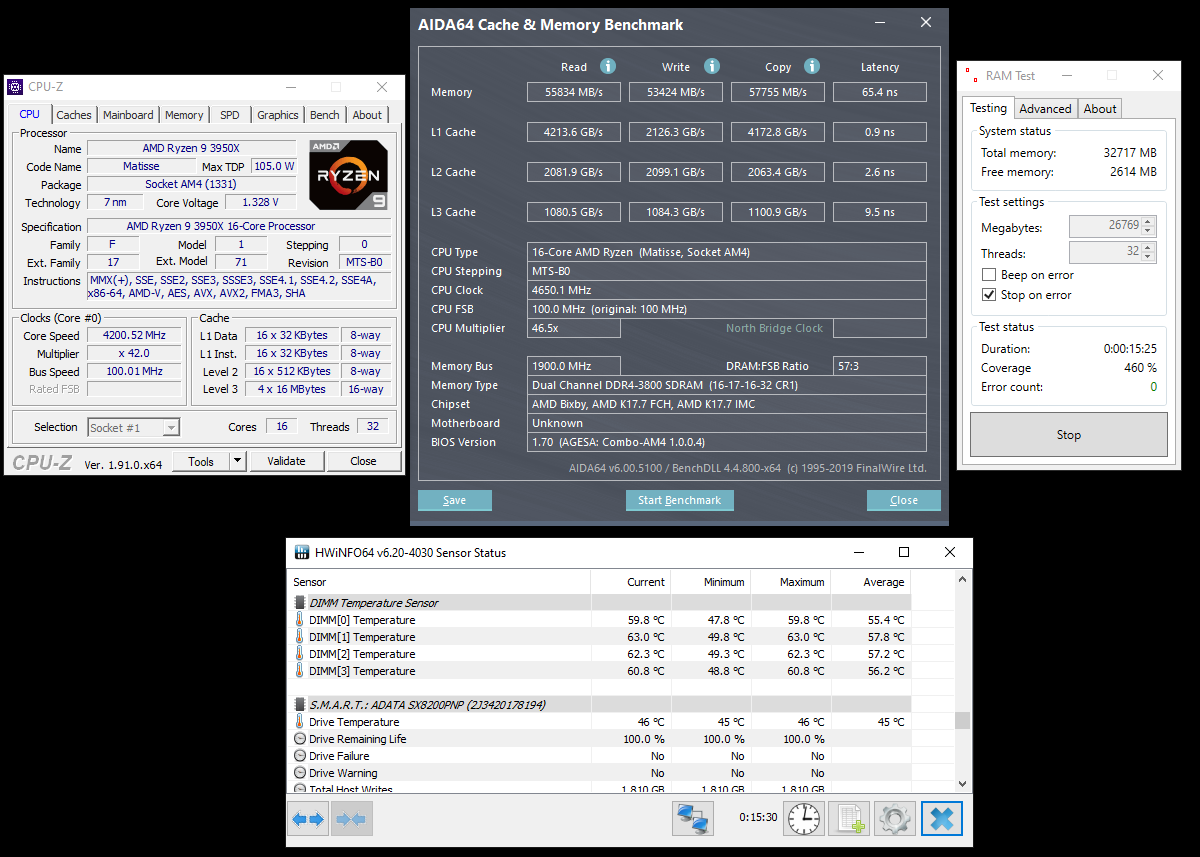Click the Ryzen 9 logo in CPU-Z
The width and height of the screenshot is (1200, 857).
pos(348,174)
